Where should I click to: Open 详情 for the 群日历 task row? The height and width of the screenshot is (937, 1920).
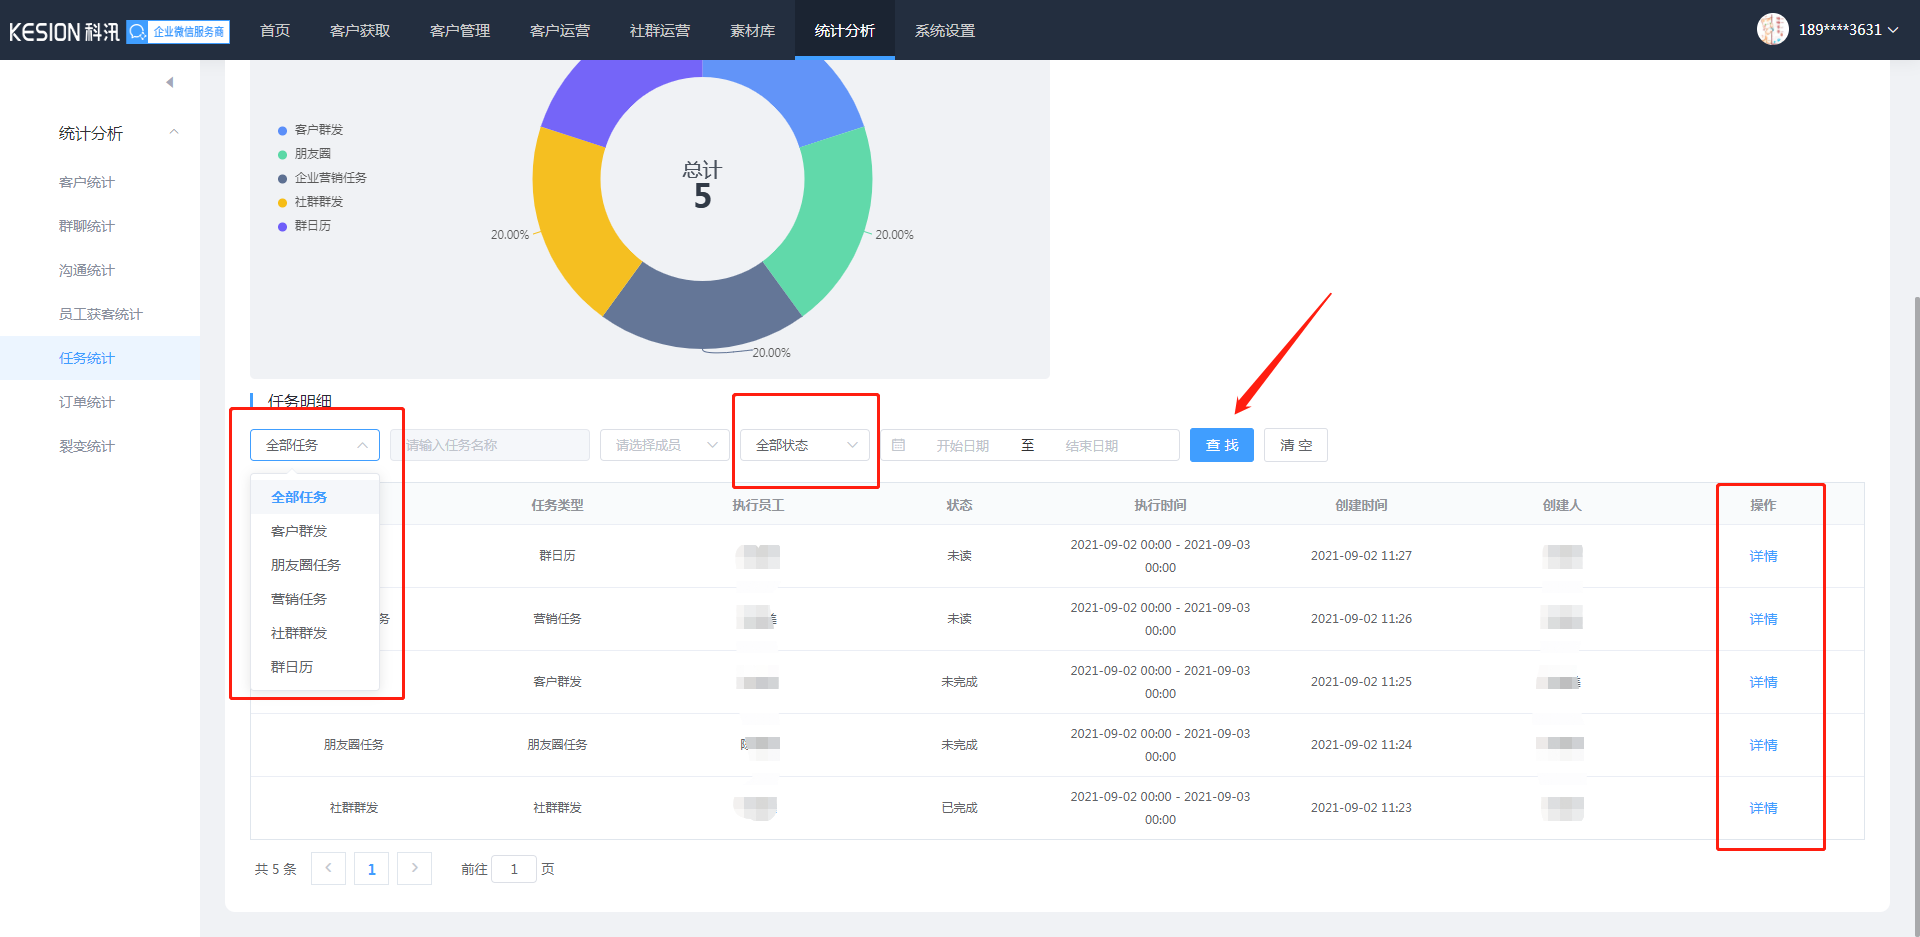tap(1762, 556)
